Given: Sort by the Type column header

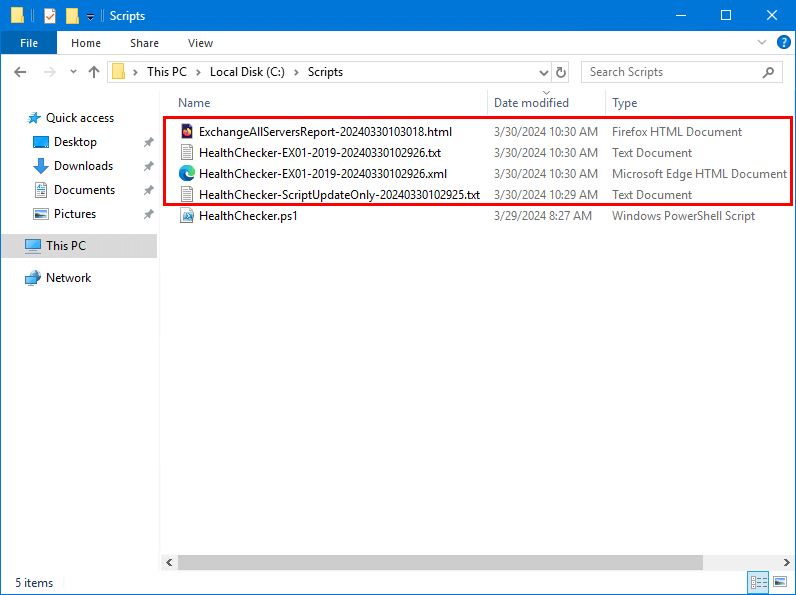Looking at the screenshot, I should coord(624,103).
